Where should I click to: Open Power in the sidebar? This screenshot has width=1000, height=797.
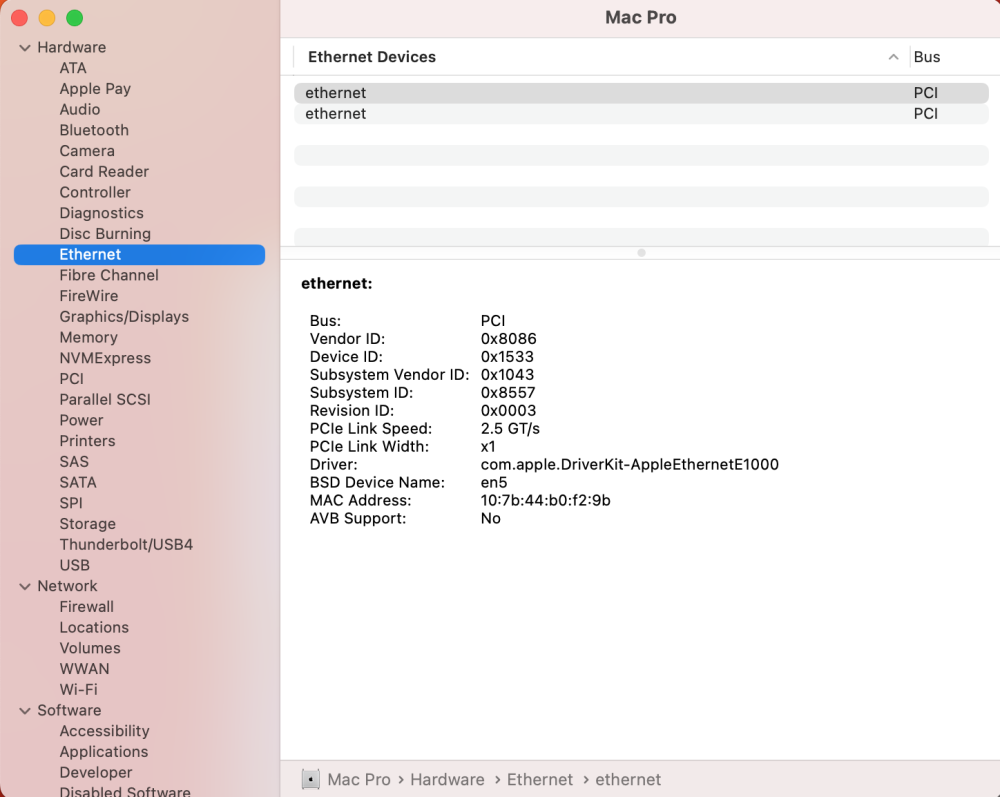(x=81, y=420)
